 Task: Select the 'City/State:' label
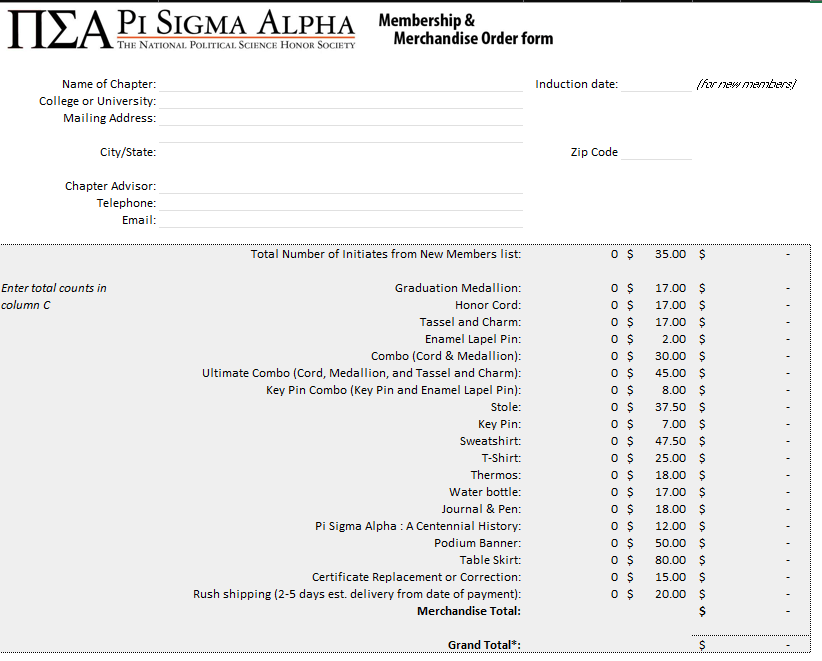pos(128,152)
